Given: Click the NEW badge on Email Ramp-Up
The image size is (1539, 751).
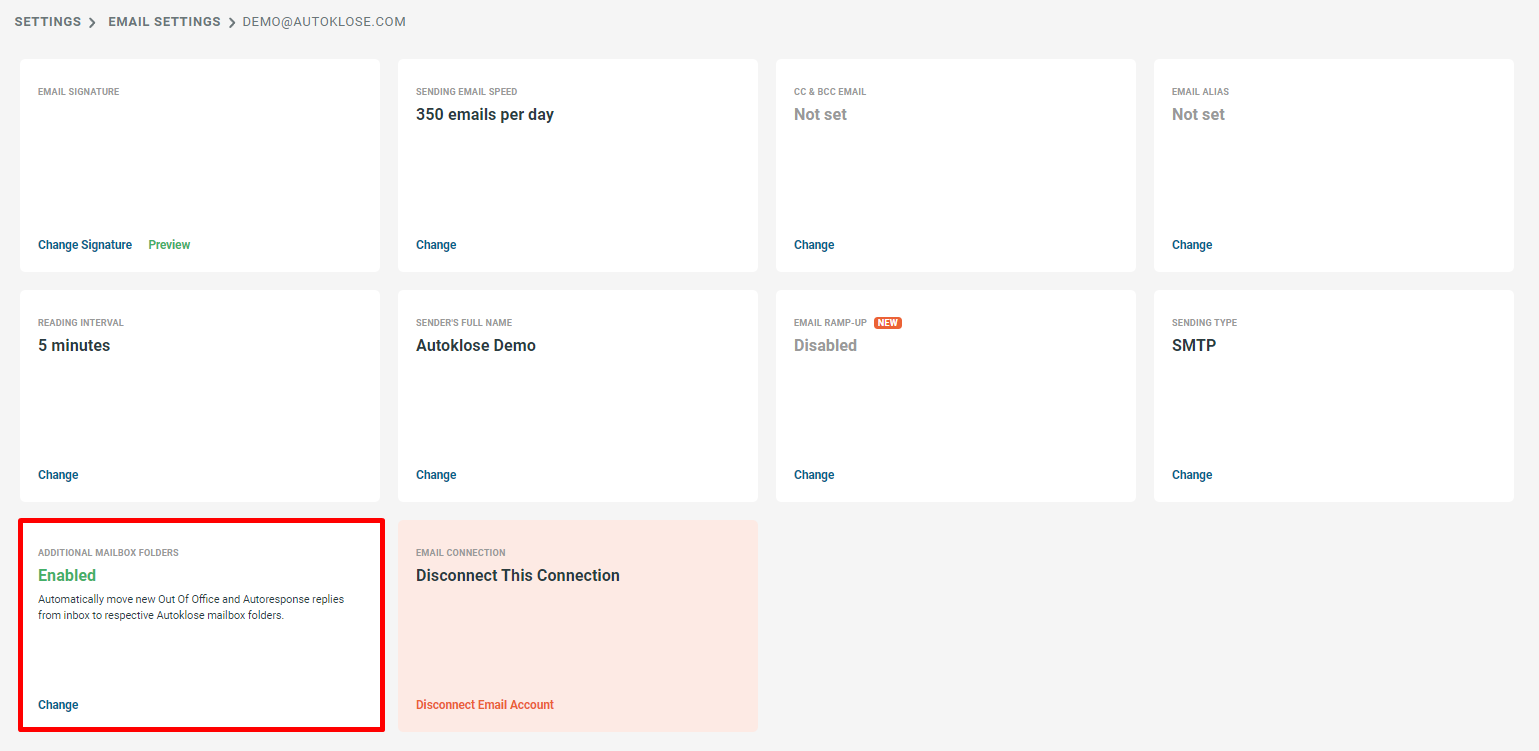Looking at the screenshot, I should 888,323.
